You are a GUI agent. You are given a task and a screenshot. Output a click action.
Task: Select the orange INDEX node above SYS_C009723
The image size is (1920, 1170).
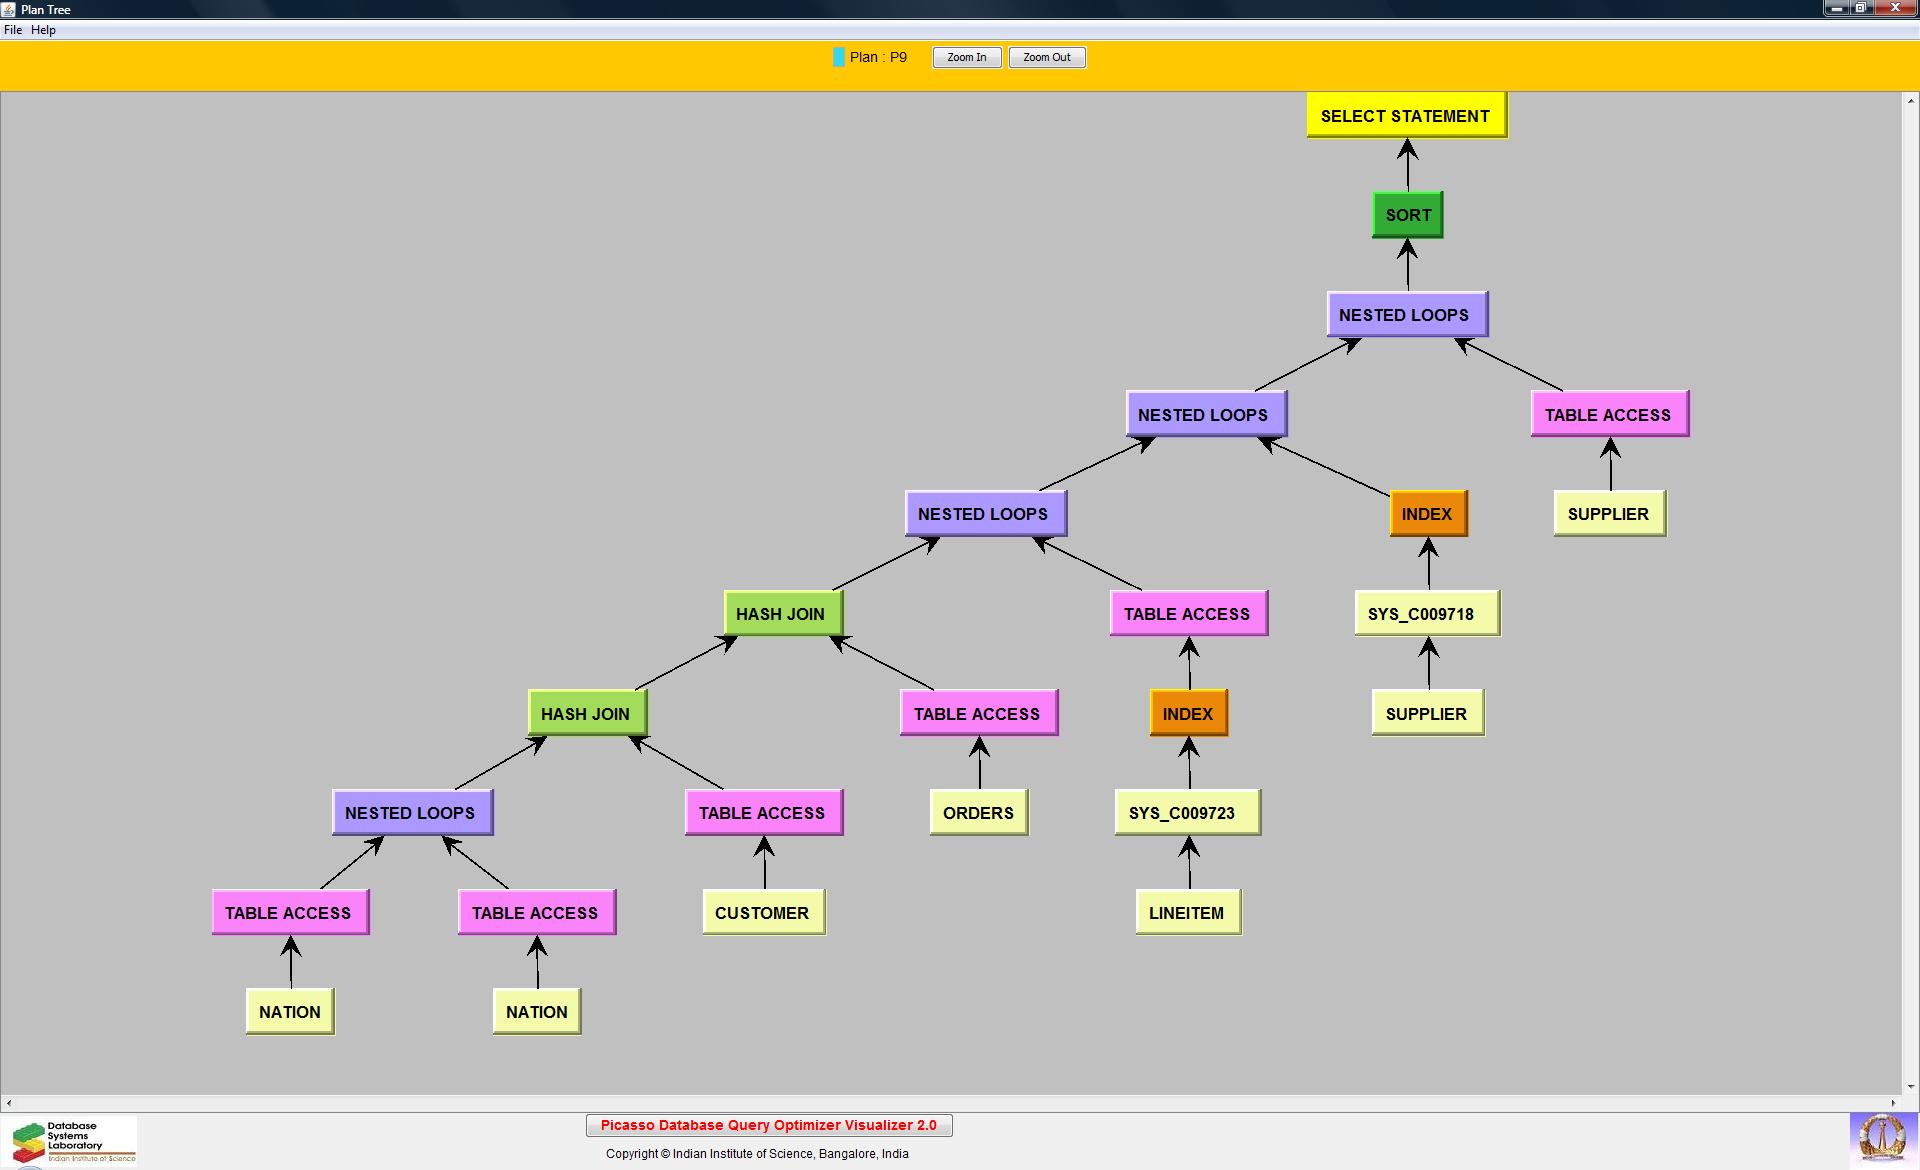(x=1188, y=714)
